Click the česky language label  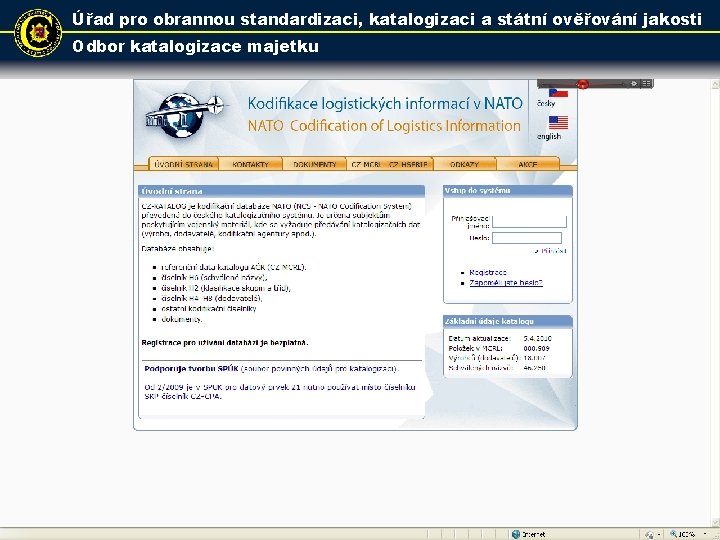point(546,103)
